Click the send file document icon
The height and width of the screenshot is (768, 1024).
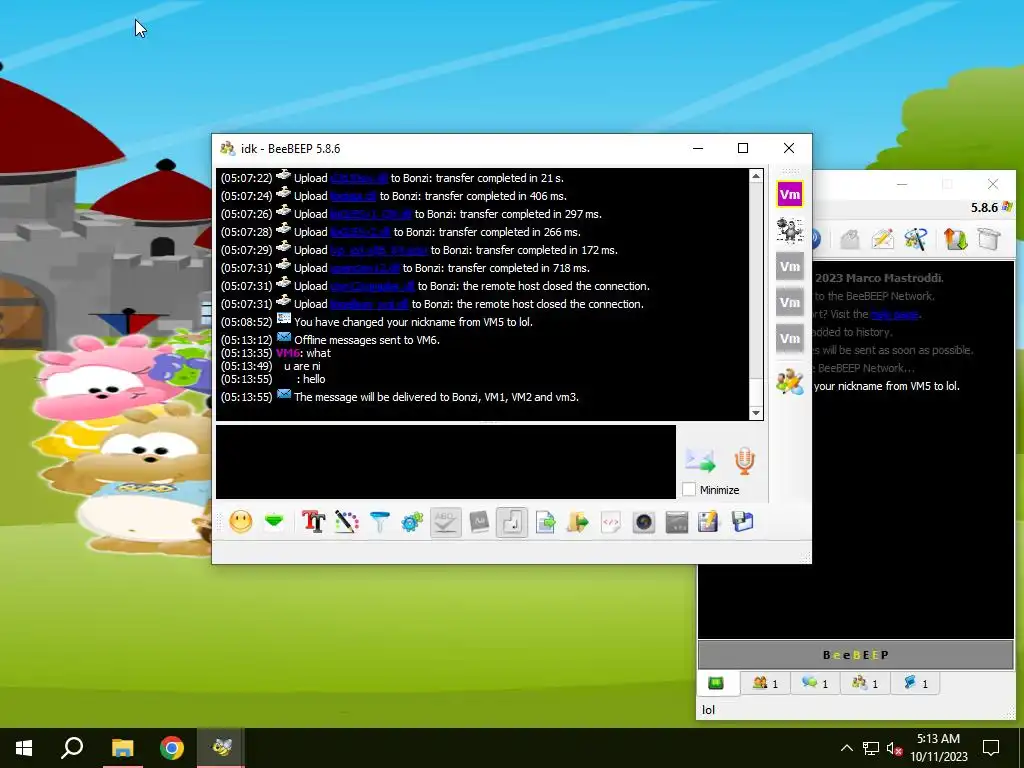(545, 522)
